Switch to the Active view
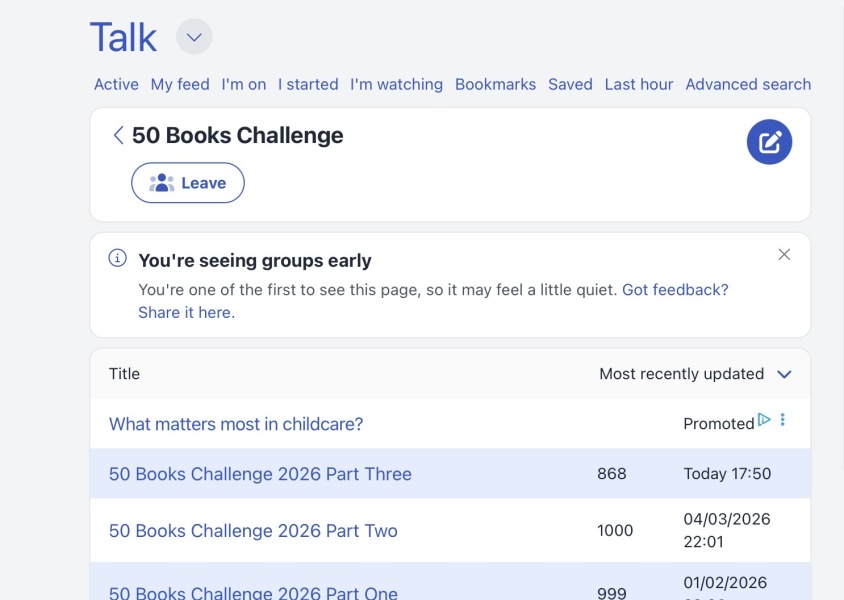 (x=116, y=84)
